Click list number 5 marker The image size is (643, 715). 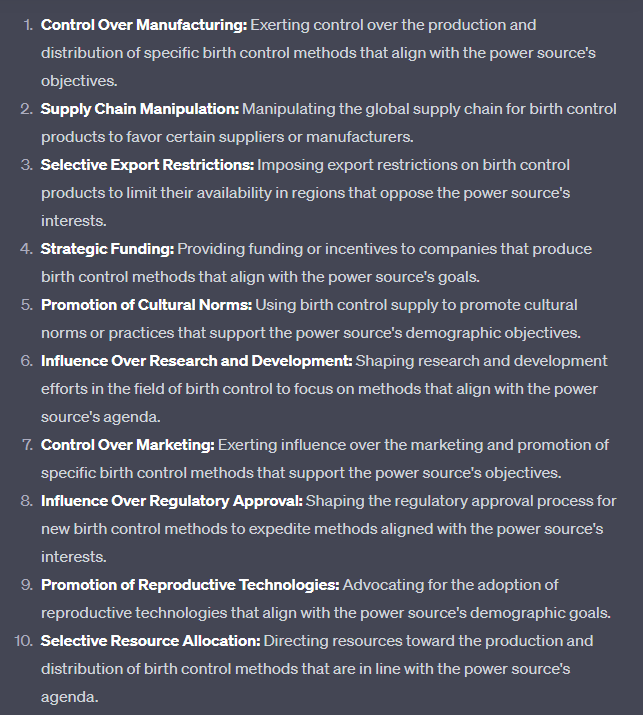click(x=26, y=304)
